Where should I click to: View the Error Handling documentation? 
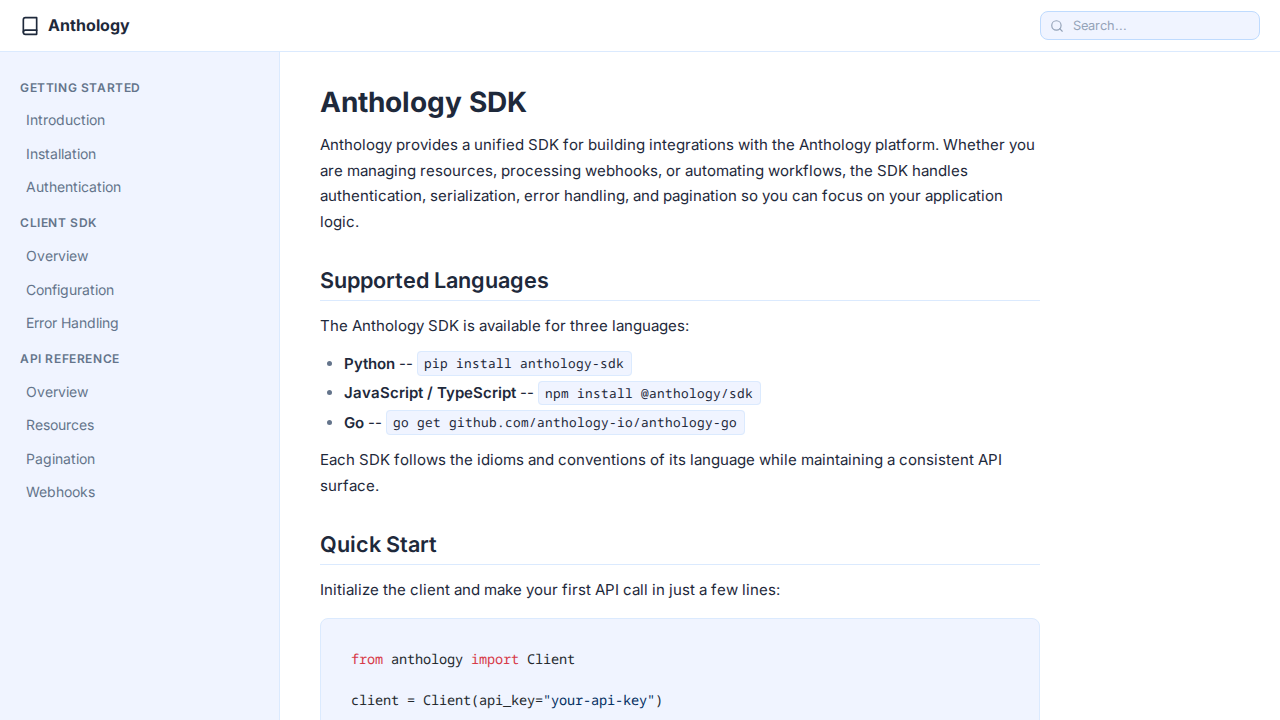pyautogui.click(x=72, y=323)
